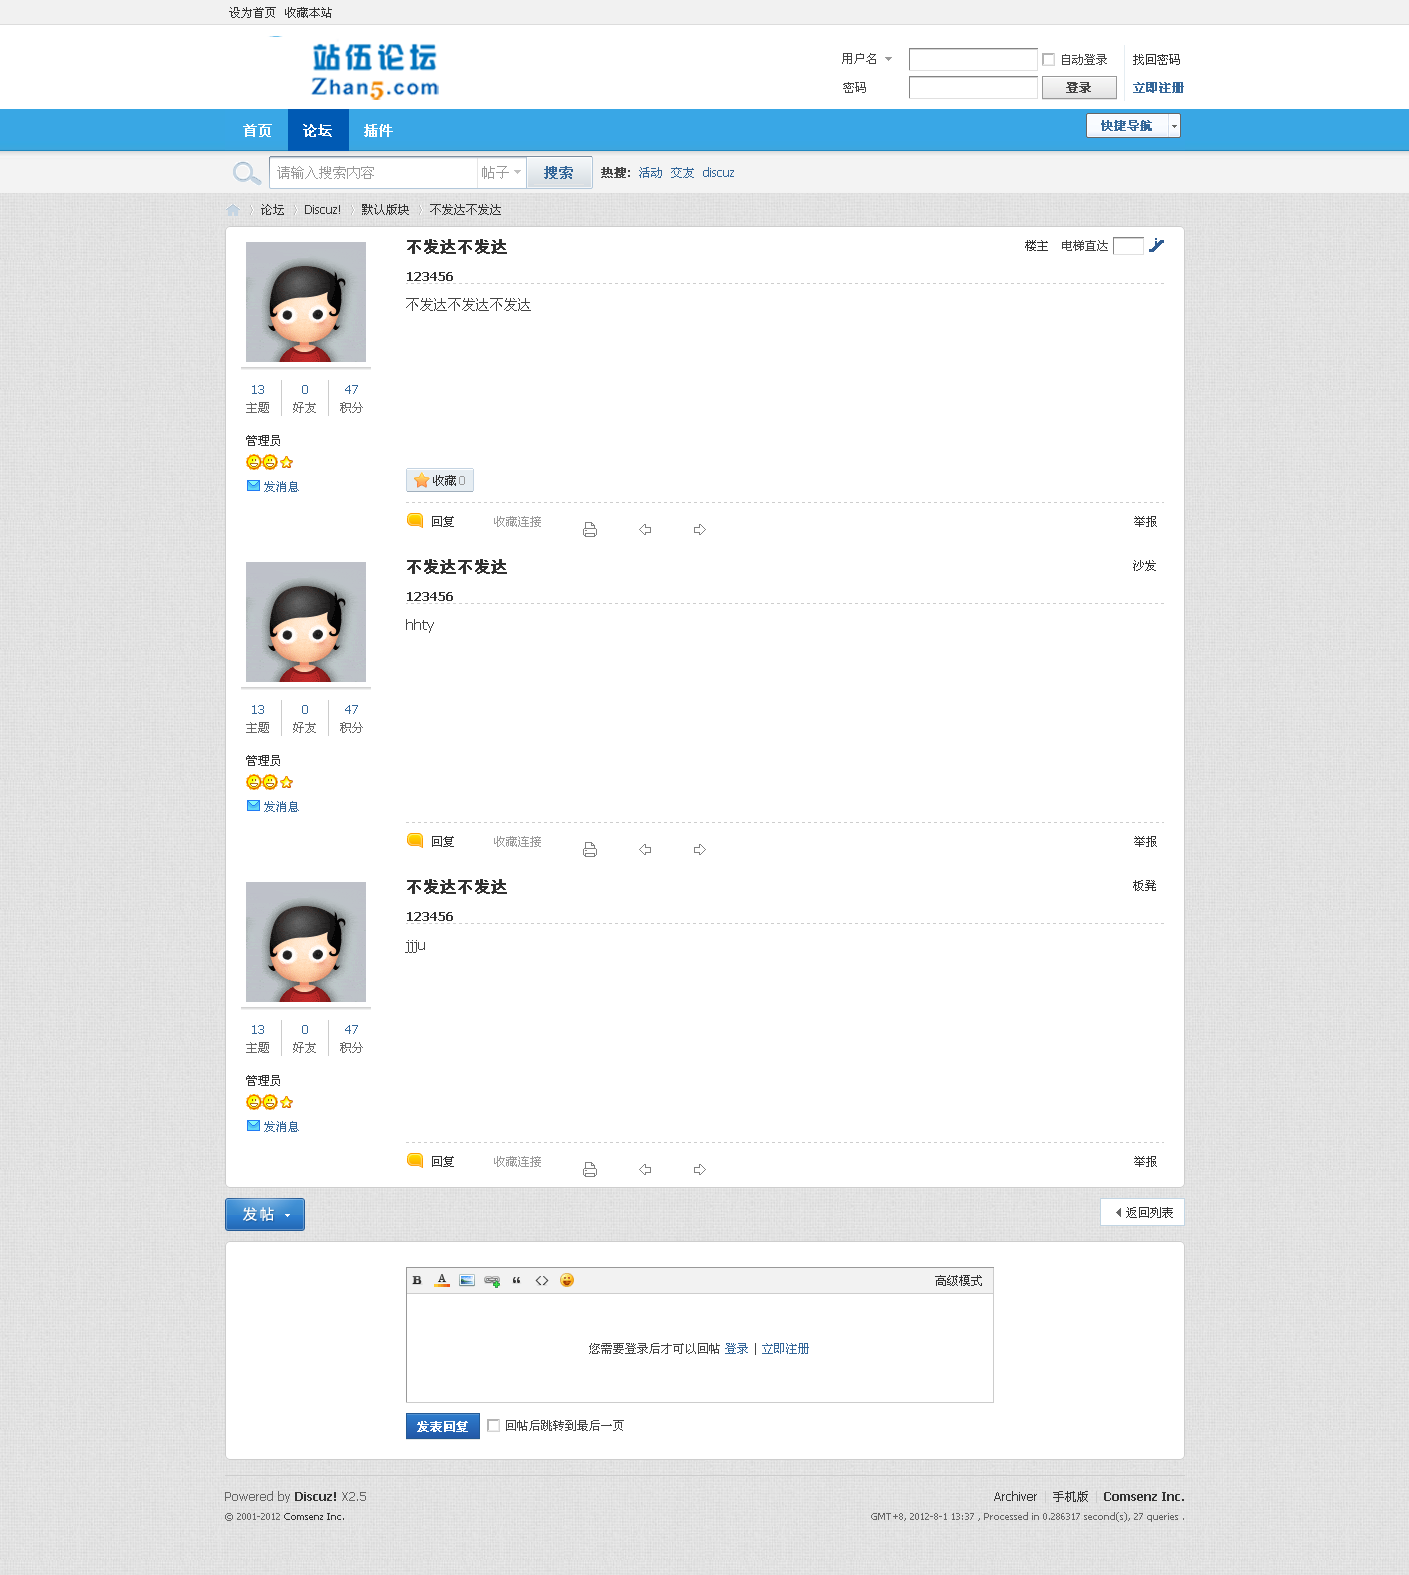The width and height of the screenshot is (1409, 1575).
Task: Click the bold icon in reply editor
Action: coord(417,1280)
